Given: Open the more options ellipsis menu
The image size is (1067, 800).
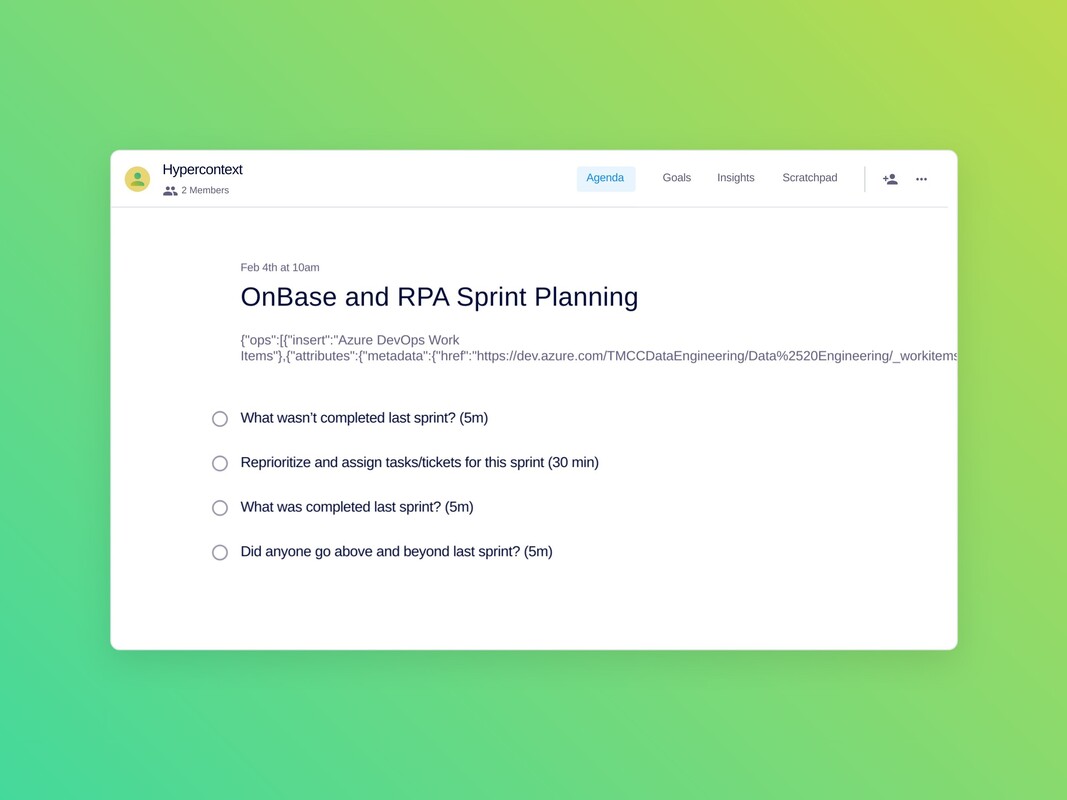Looking at the screenshot, I should tap(921, 178).
